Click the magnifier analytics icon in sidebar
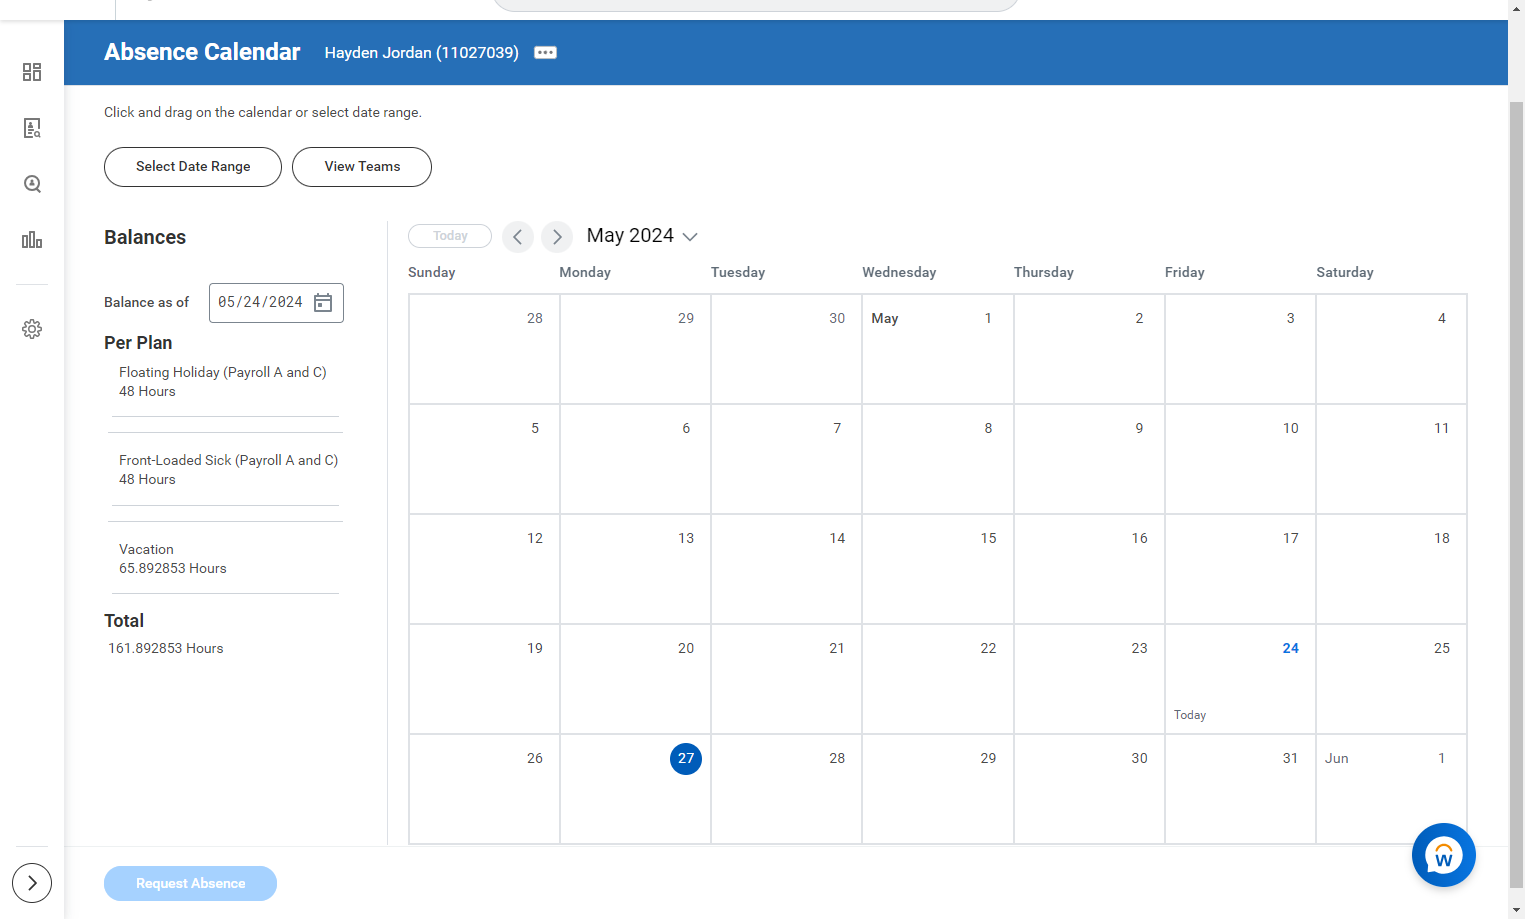Image resolution: width=1525 pixels, height=919 pixels. coord(32,184)
